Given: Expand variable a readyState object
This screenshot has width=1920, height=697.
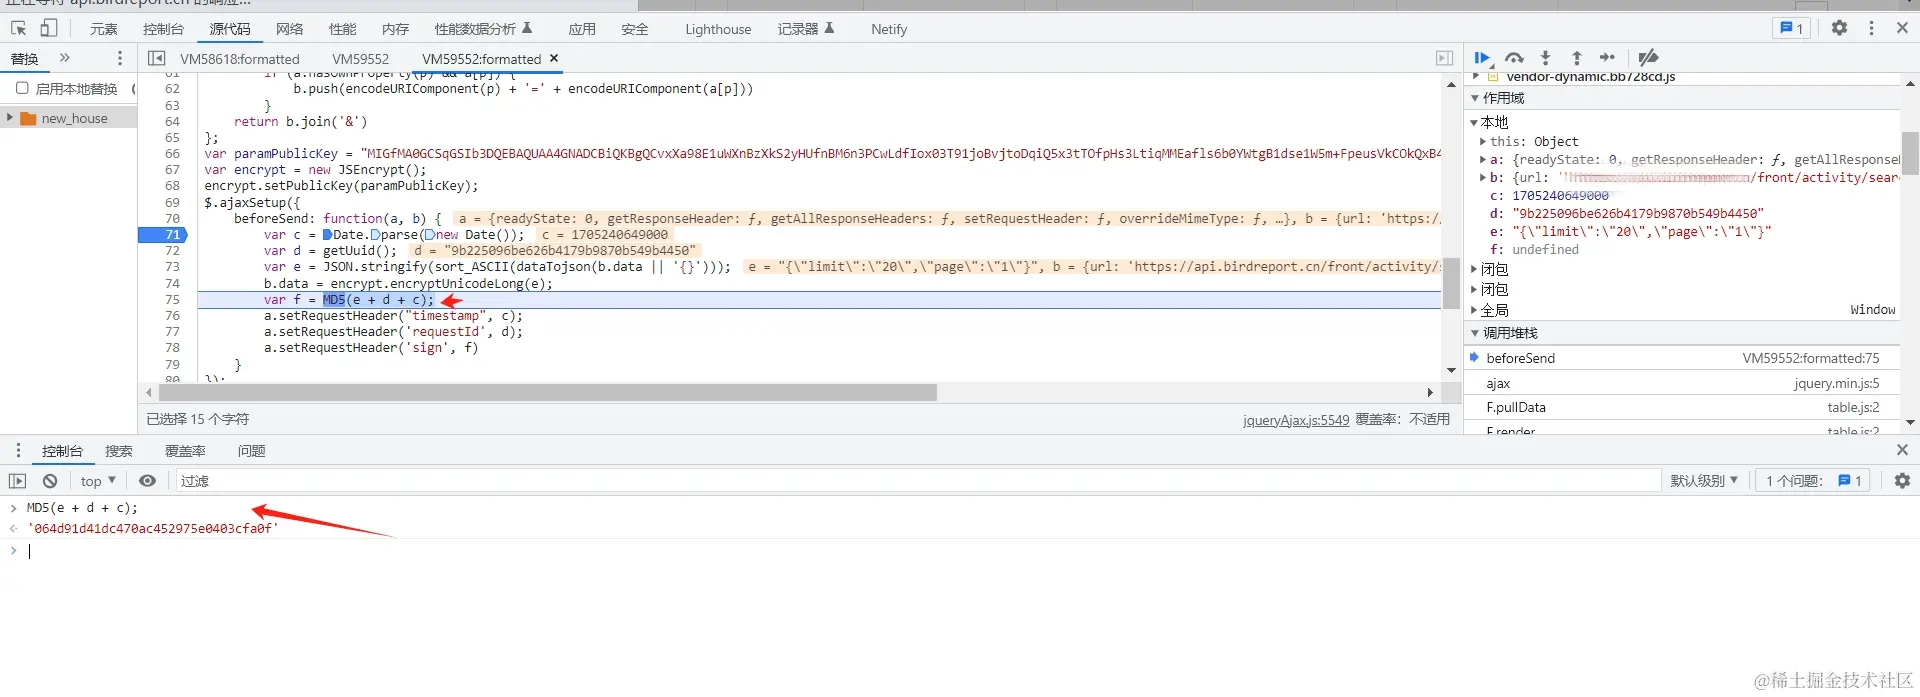Looking at the screenshot, I should pyautogui.click(x=1483, y=160).
